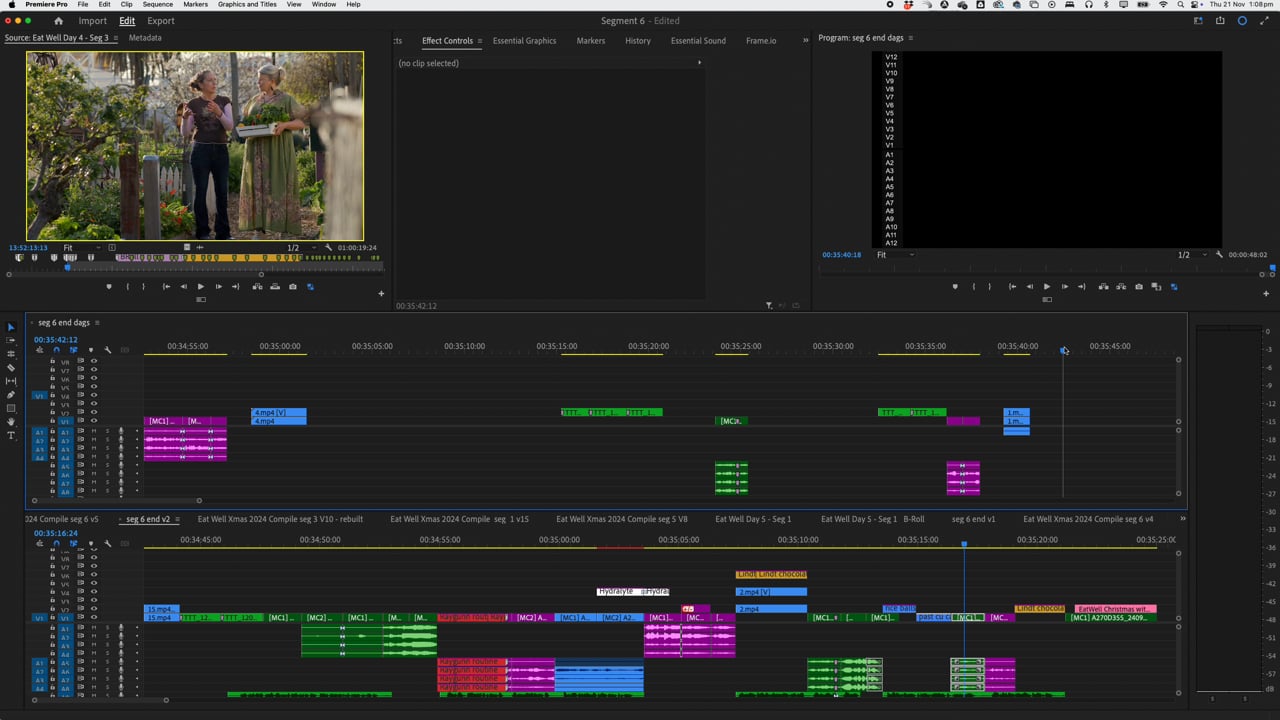
Task: Open the Source monitor Fit zoom dropdown
Action: coord(82,248)
